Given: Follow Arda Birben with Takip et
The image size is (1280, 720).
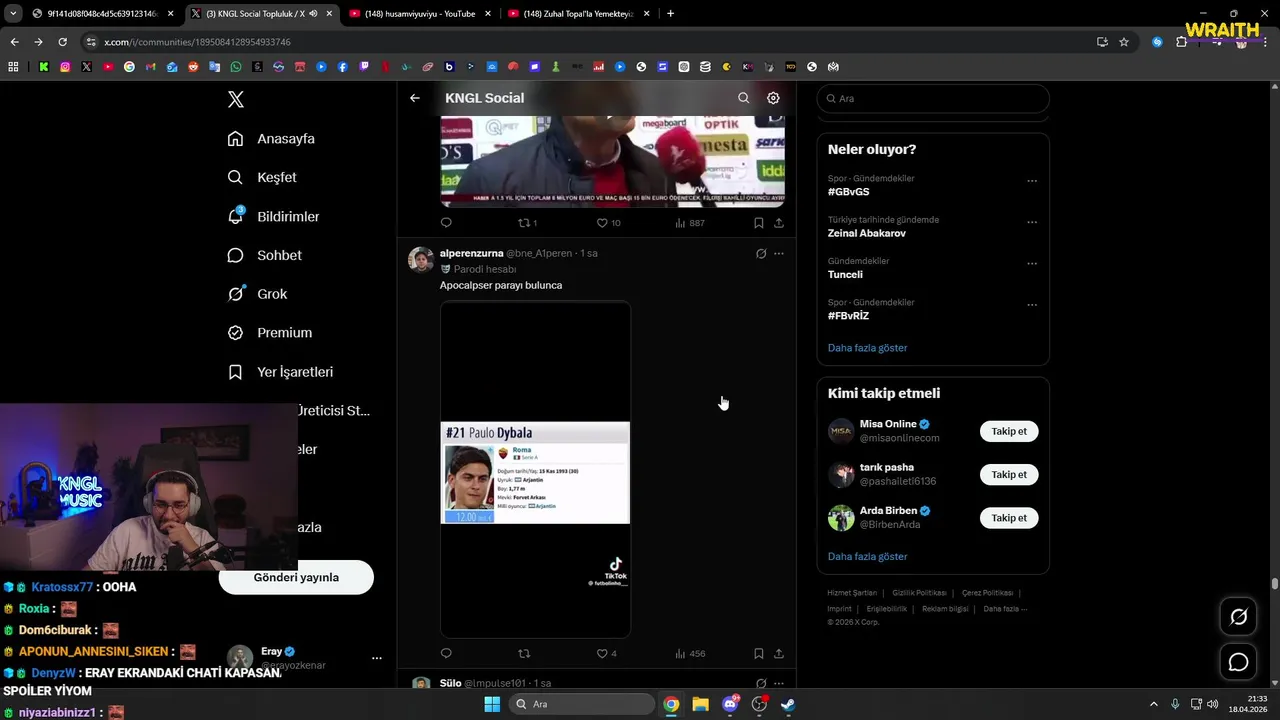Looking at the screenshot, I should [1008, 518].
